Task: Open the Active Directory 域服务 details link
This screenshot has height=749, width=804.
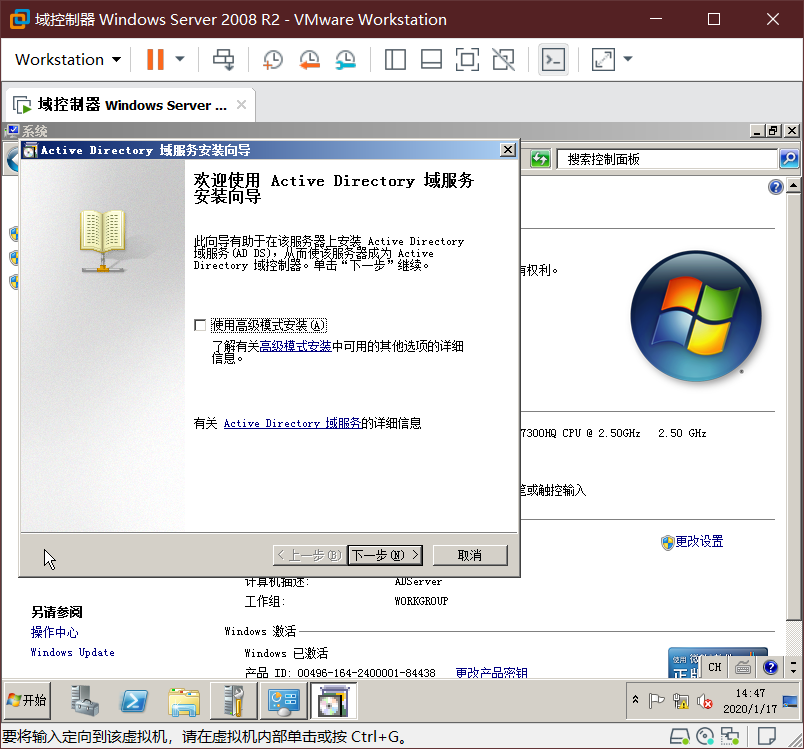Action: (292, 423)
